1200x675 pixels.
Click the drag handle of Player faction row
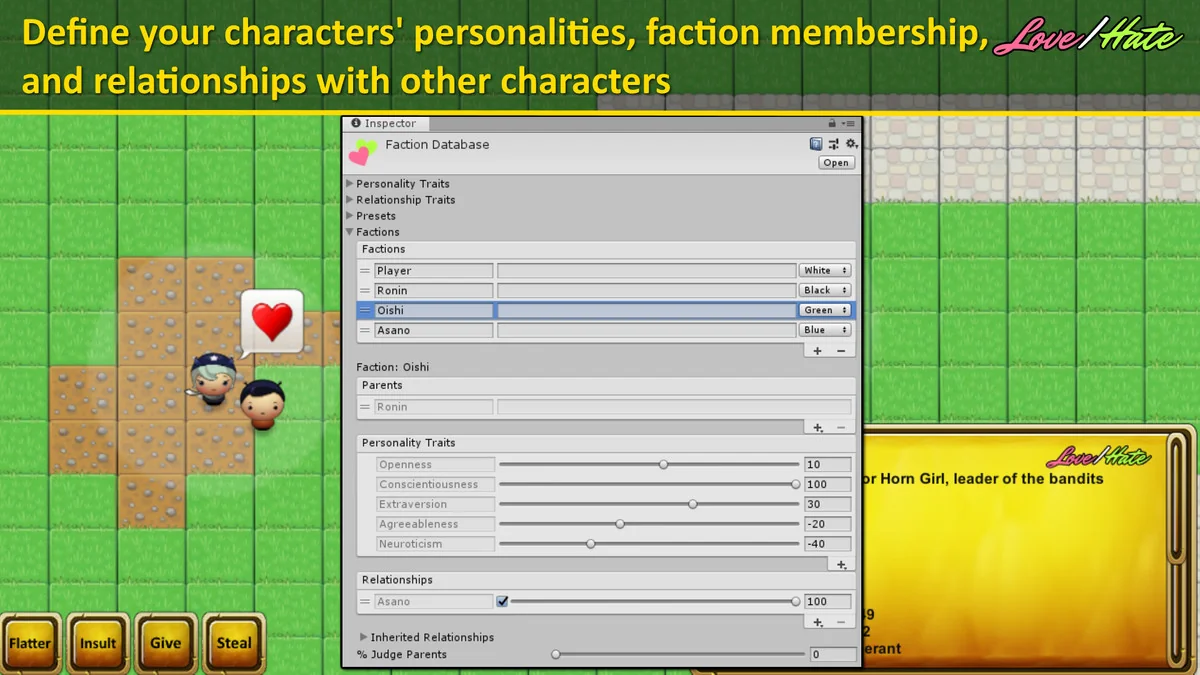(365, 271)
